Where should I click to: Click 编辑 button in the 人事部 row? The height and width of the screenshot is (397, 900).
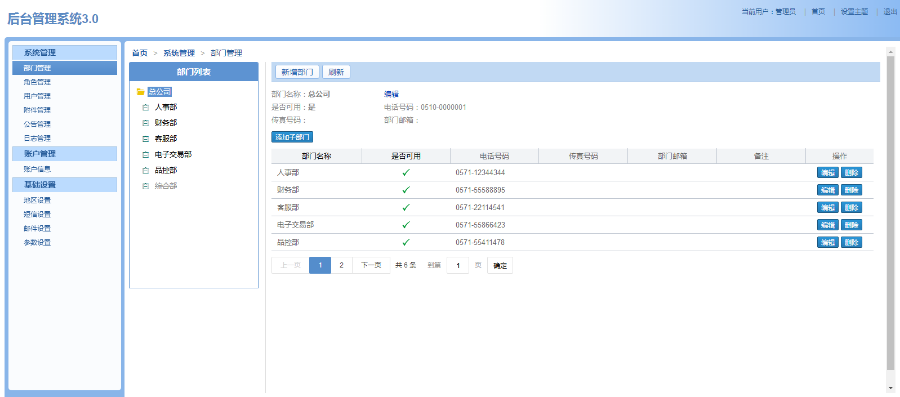(x=828, y=173)
